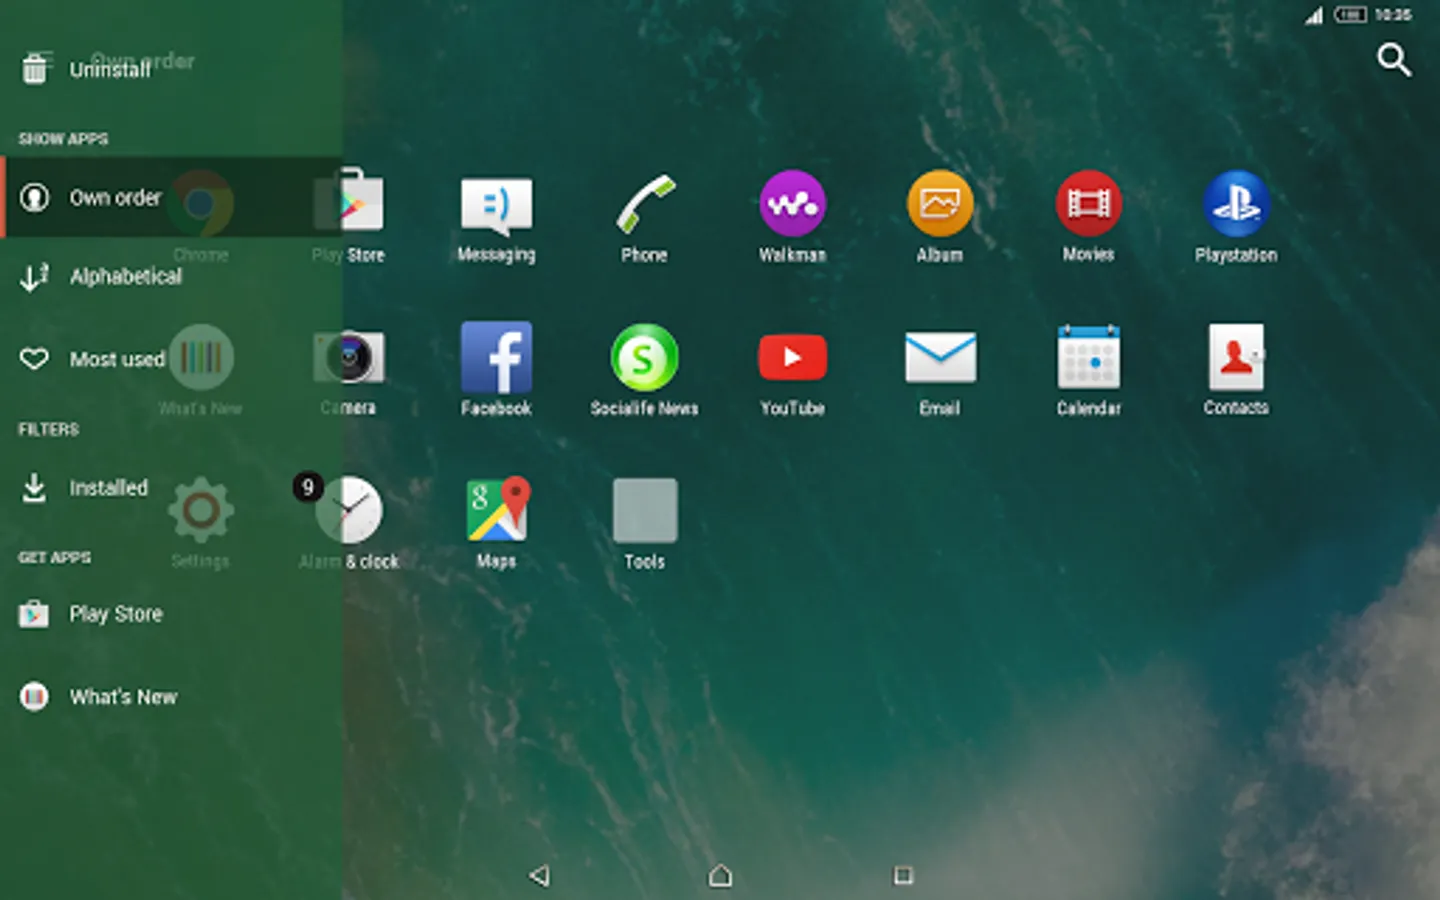The image size is (1440, 900).
Task: Check the battery indicator in status bar
Action: tap(1350, 15)
